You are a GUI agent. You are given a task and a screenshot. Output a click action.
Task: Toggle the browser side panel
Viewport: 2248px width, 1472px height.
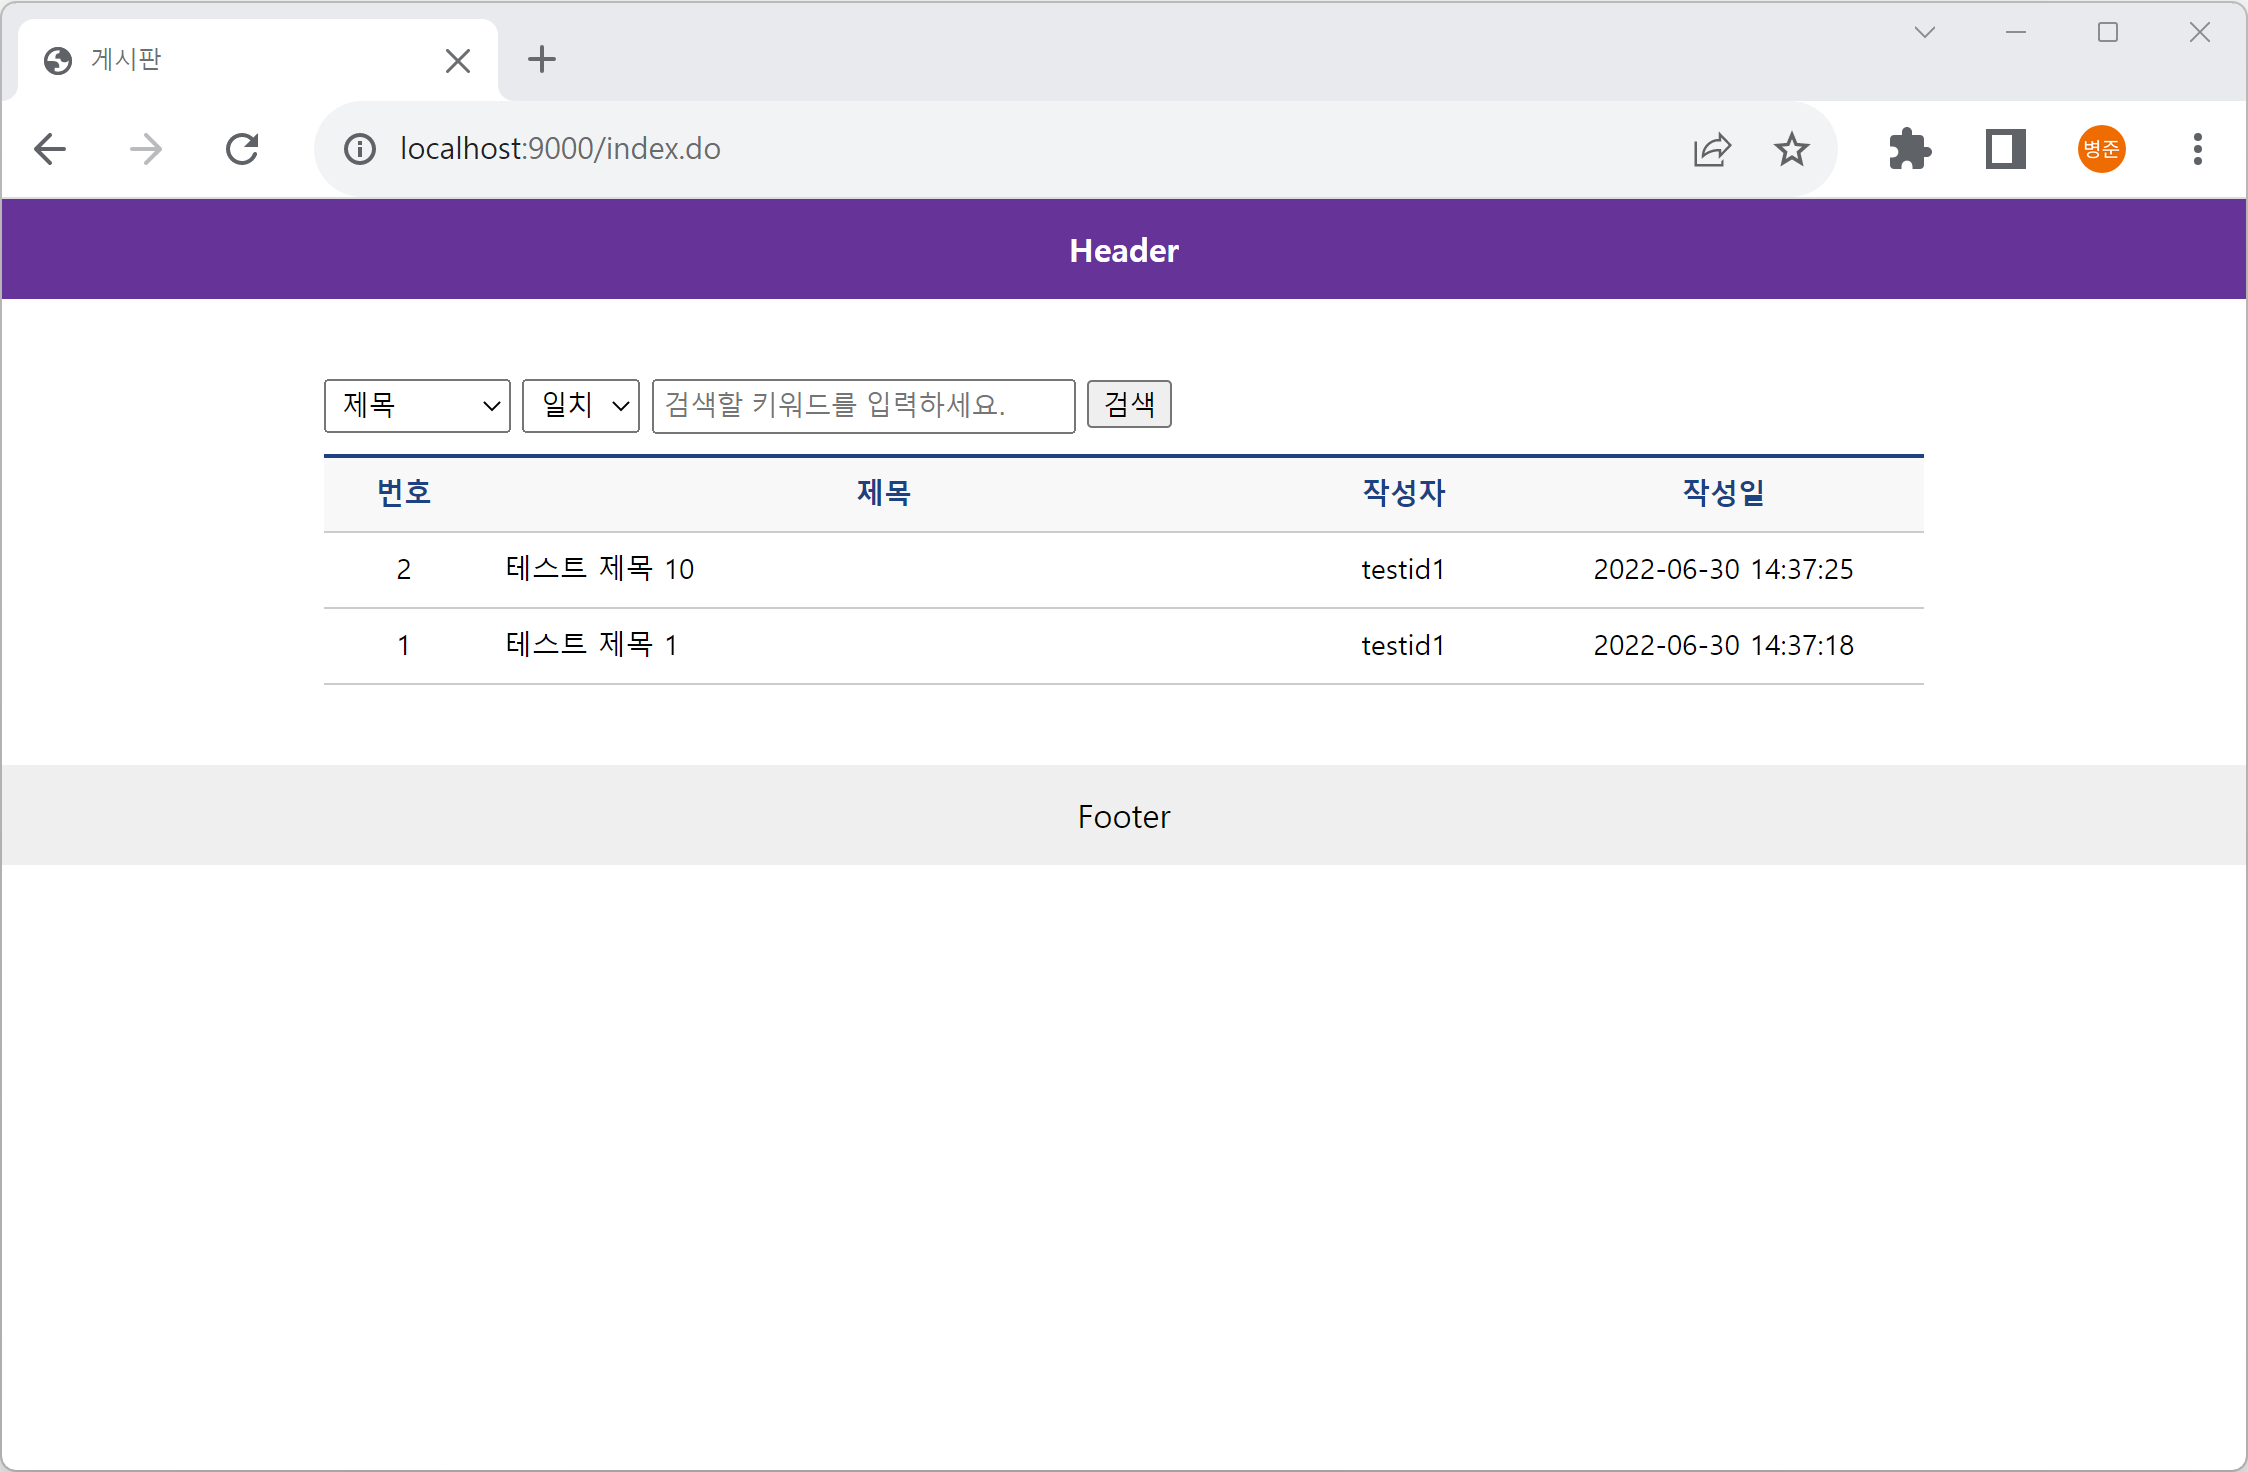click(2005, 150)
